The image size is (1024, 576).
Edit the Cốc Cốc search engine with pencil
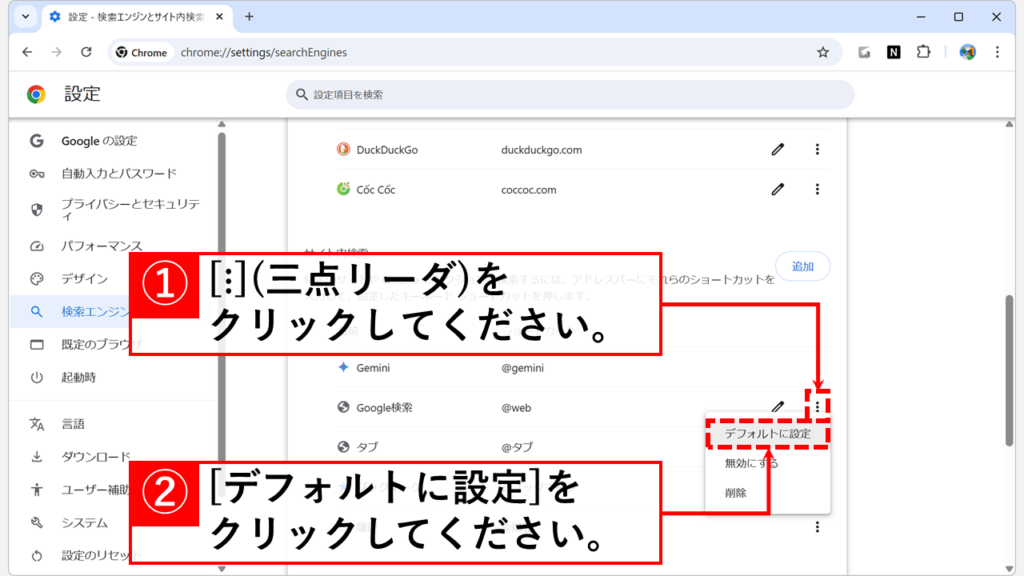pyautogui.click(x=777, y=189)
